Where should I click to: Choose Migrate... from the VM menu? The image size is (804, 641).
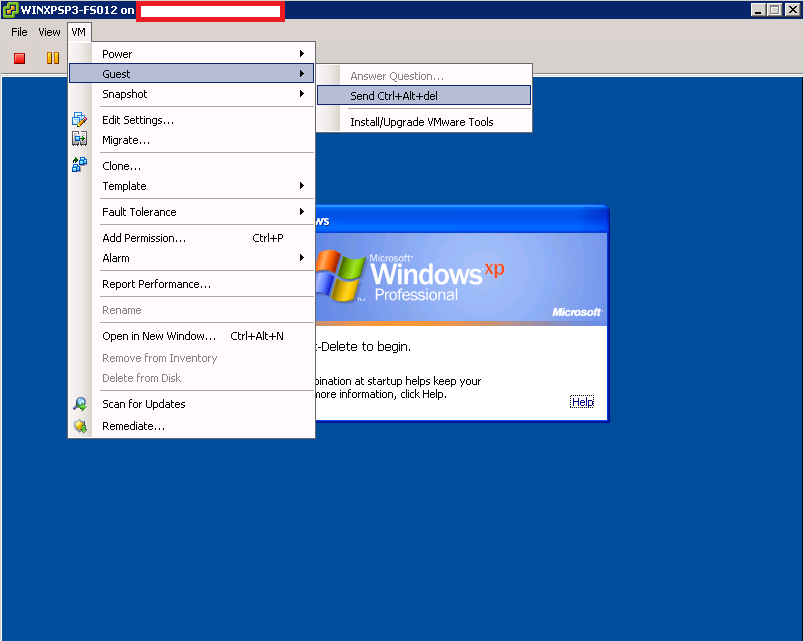[191, 140]
